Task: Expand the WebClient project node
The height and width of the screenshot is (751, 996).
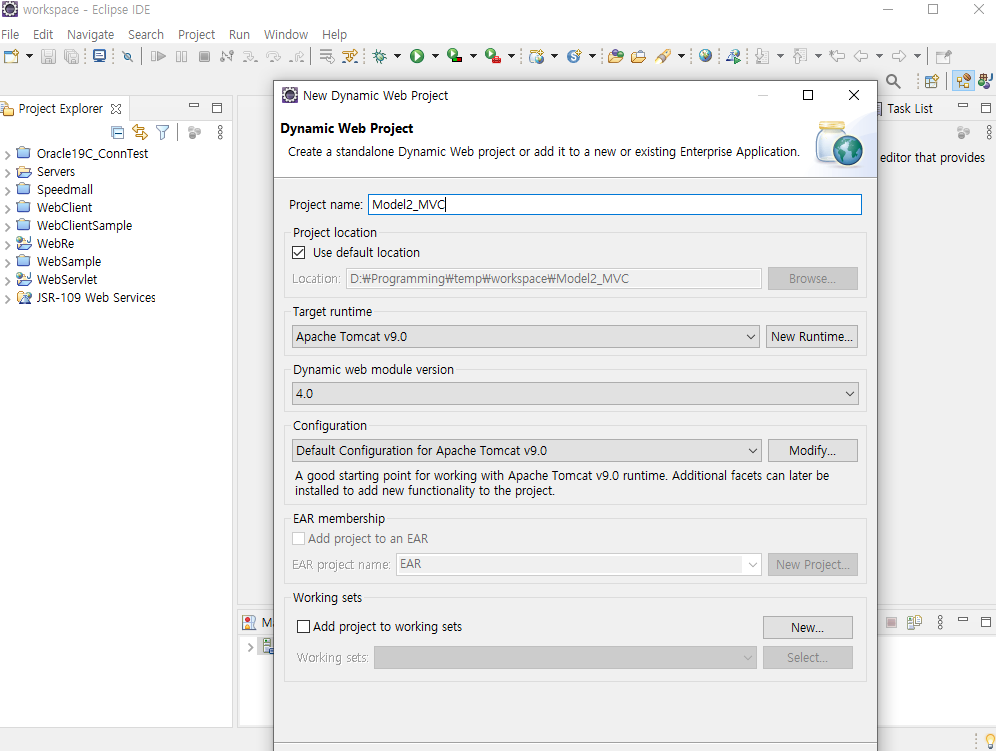Action: pyautogui.click(x=7, y=208)
